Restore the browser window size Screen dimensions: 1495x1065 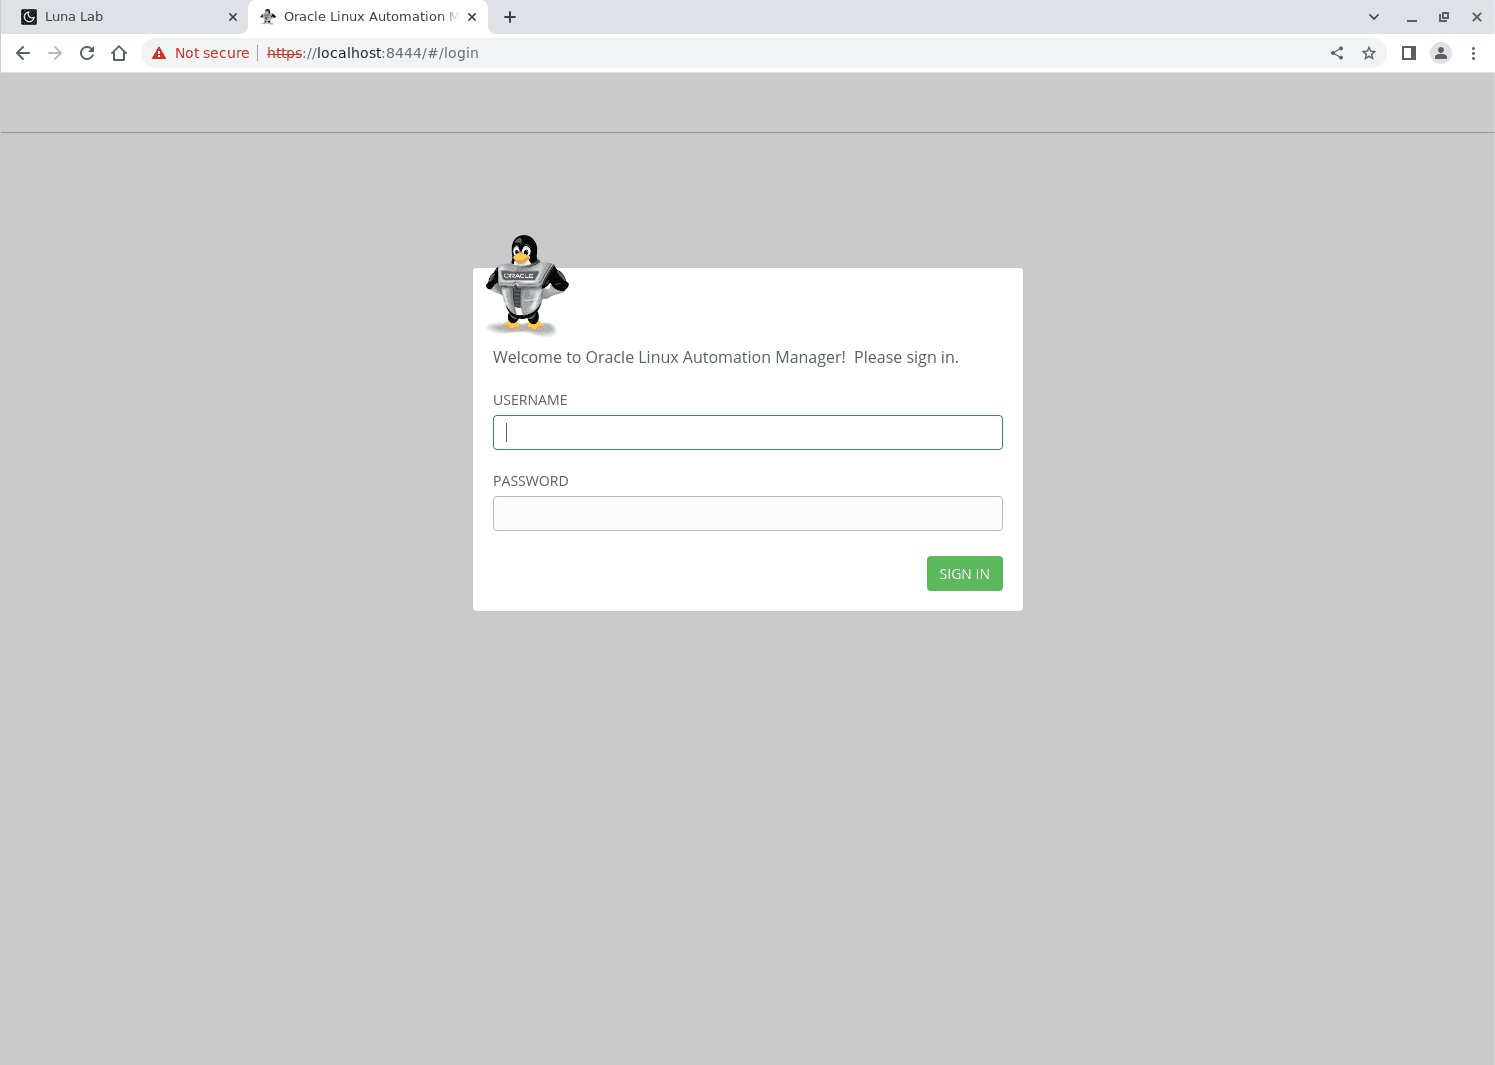pyautogui.click(x=1444, y=17)
